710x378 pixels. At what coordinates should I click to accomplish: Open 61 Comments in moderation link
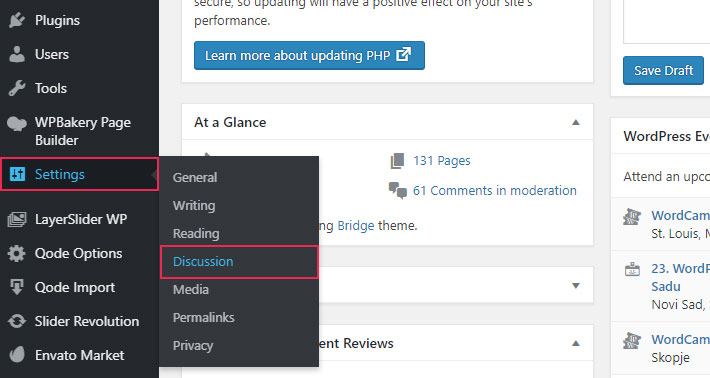click(494, 191)
